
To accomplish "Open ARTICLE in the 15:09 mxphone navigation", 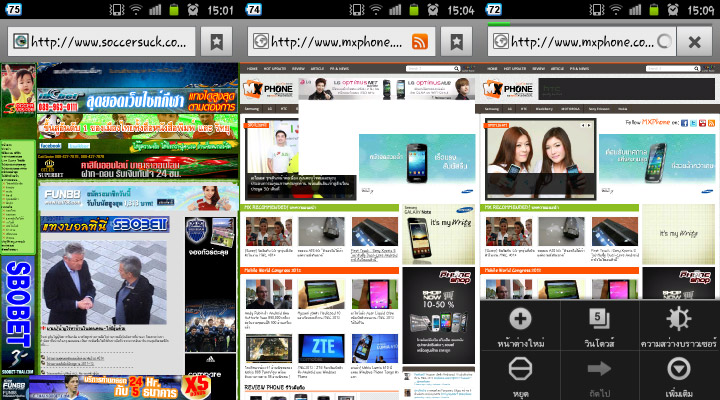I will (x=557, y=68).
